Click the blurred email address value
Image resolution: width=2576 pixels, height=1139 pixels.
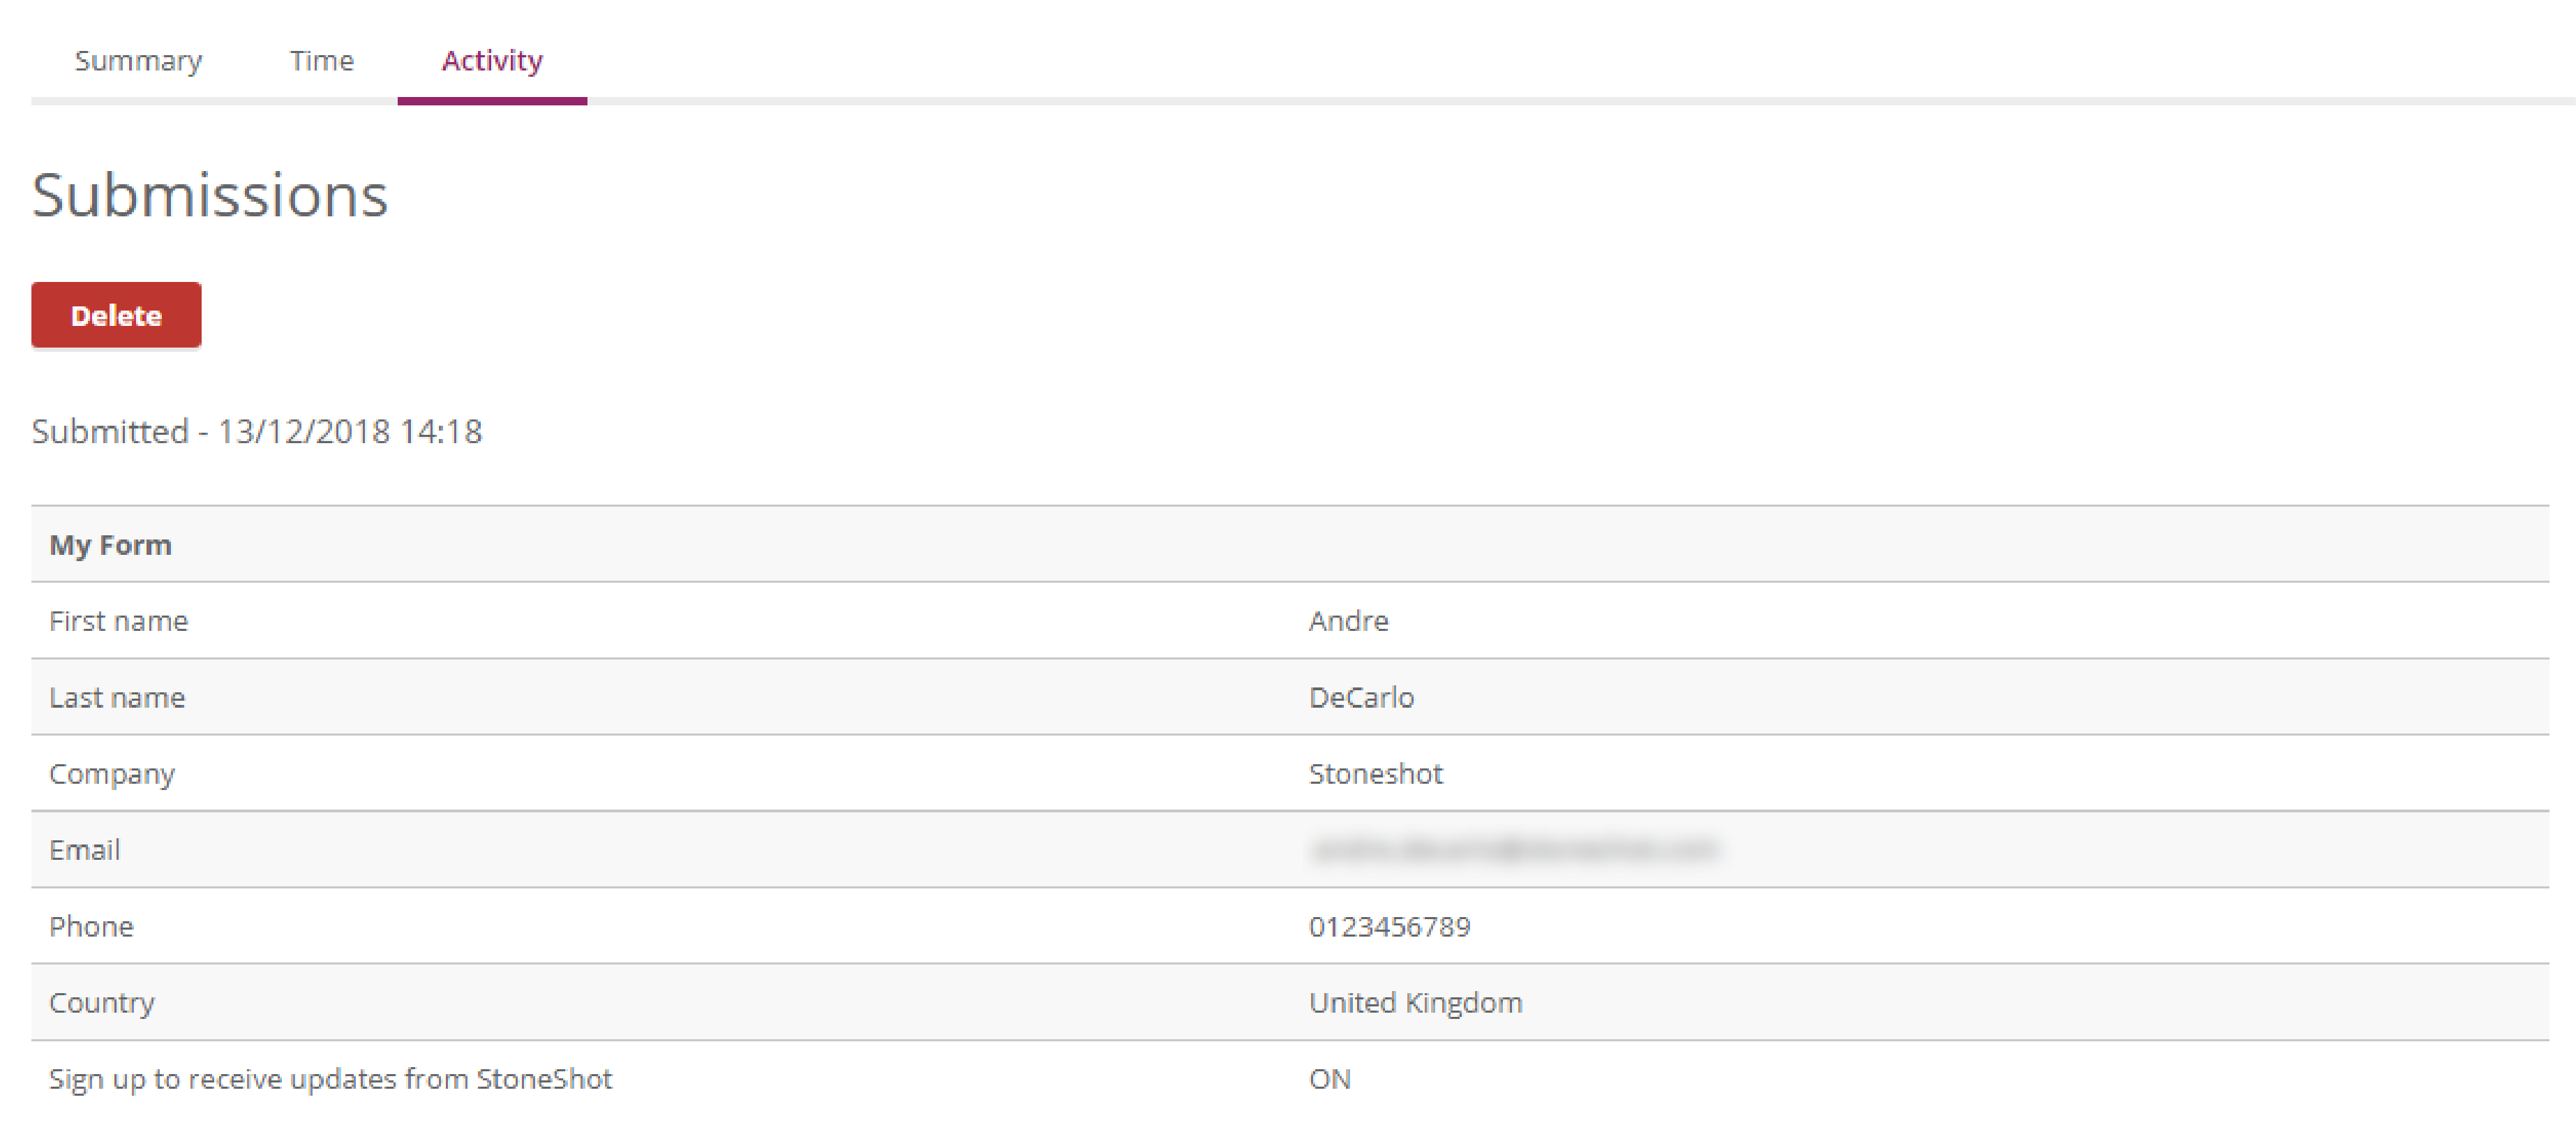[x=1513, y=850]
